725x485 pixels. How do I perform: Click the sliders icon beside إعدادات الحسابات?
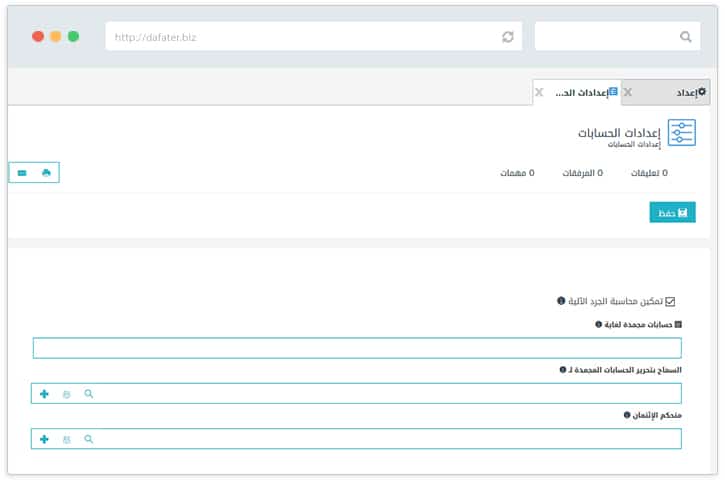682,133
